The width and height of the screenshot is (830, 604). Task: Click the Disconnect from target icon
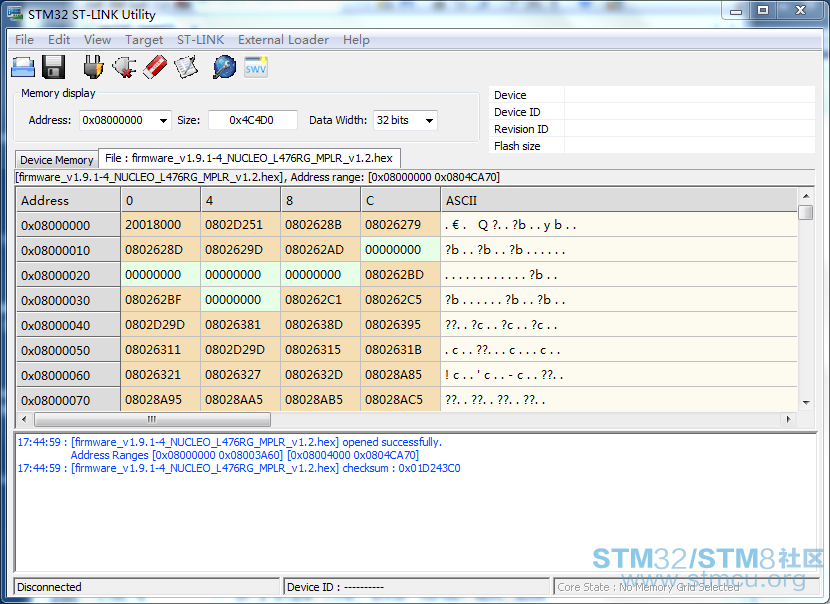tap(124, 67)
